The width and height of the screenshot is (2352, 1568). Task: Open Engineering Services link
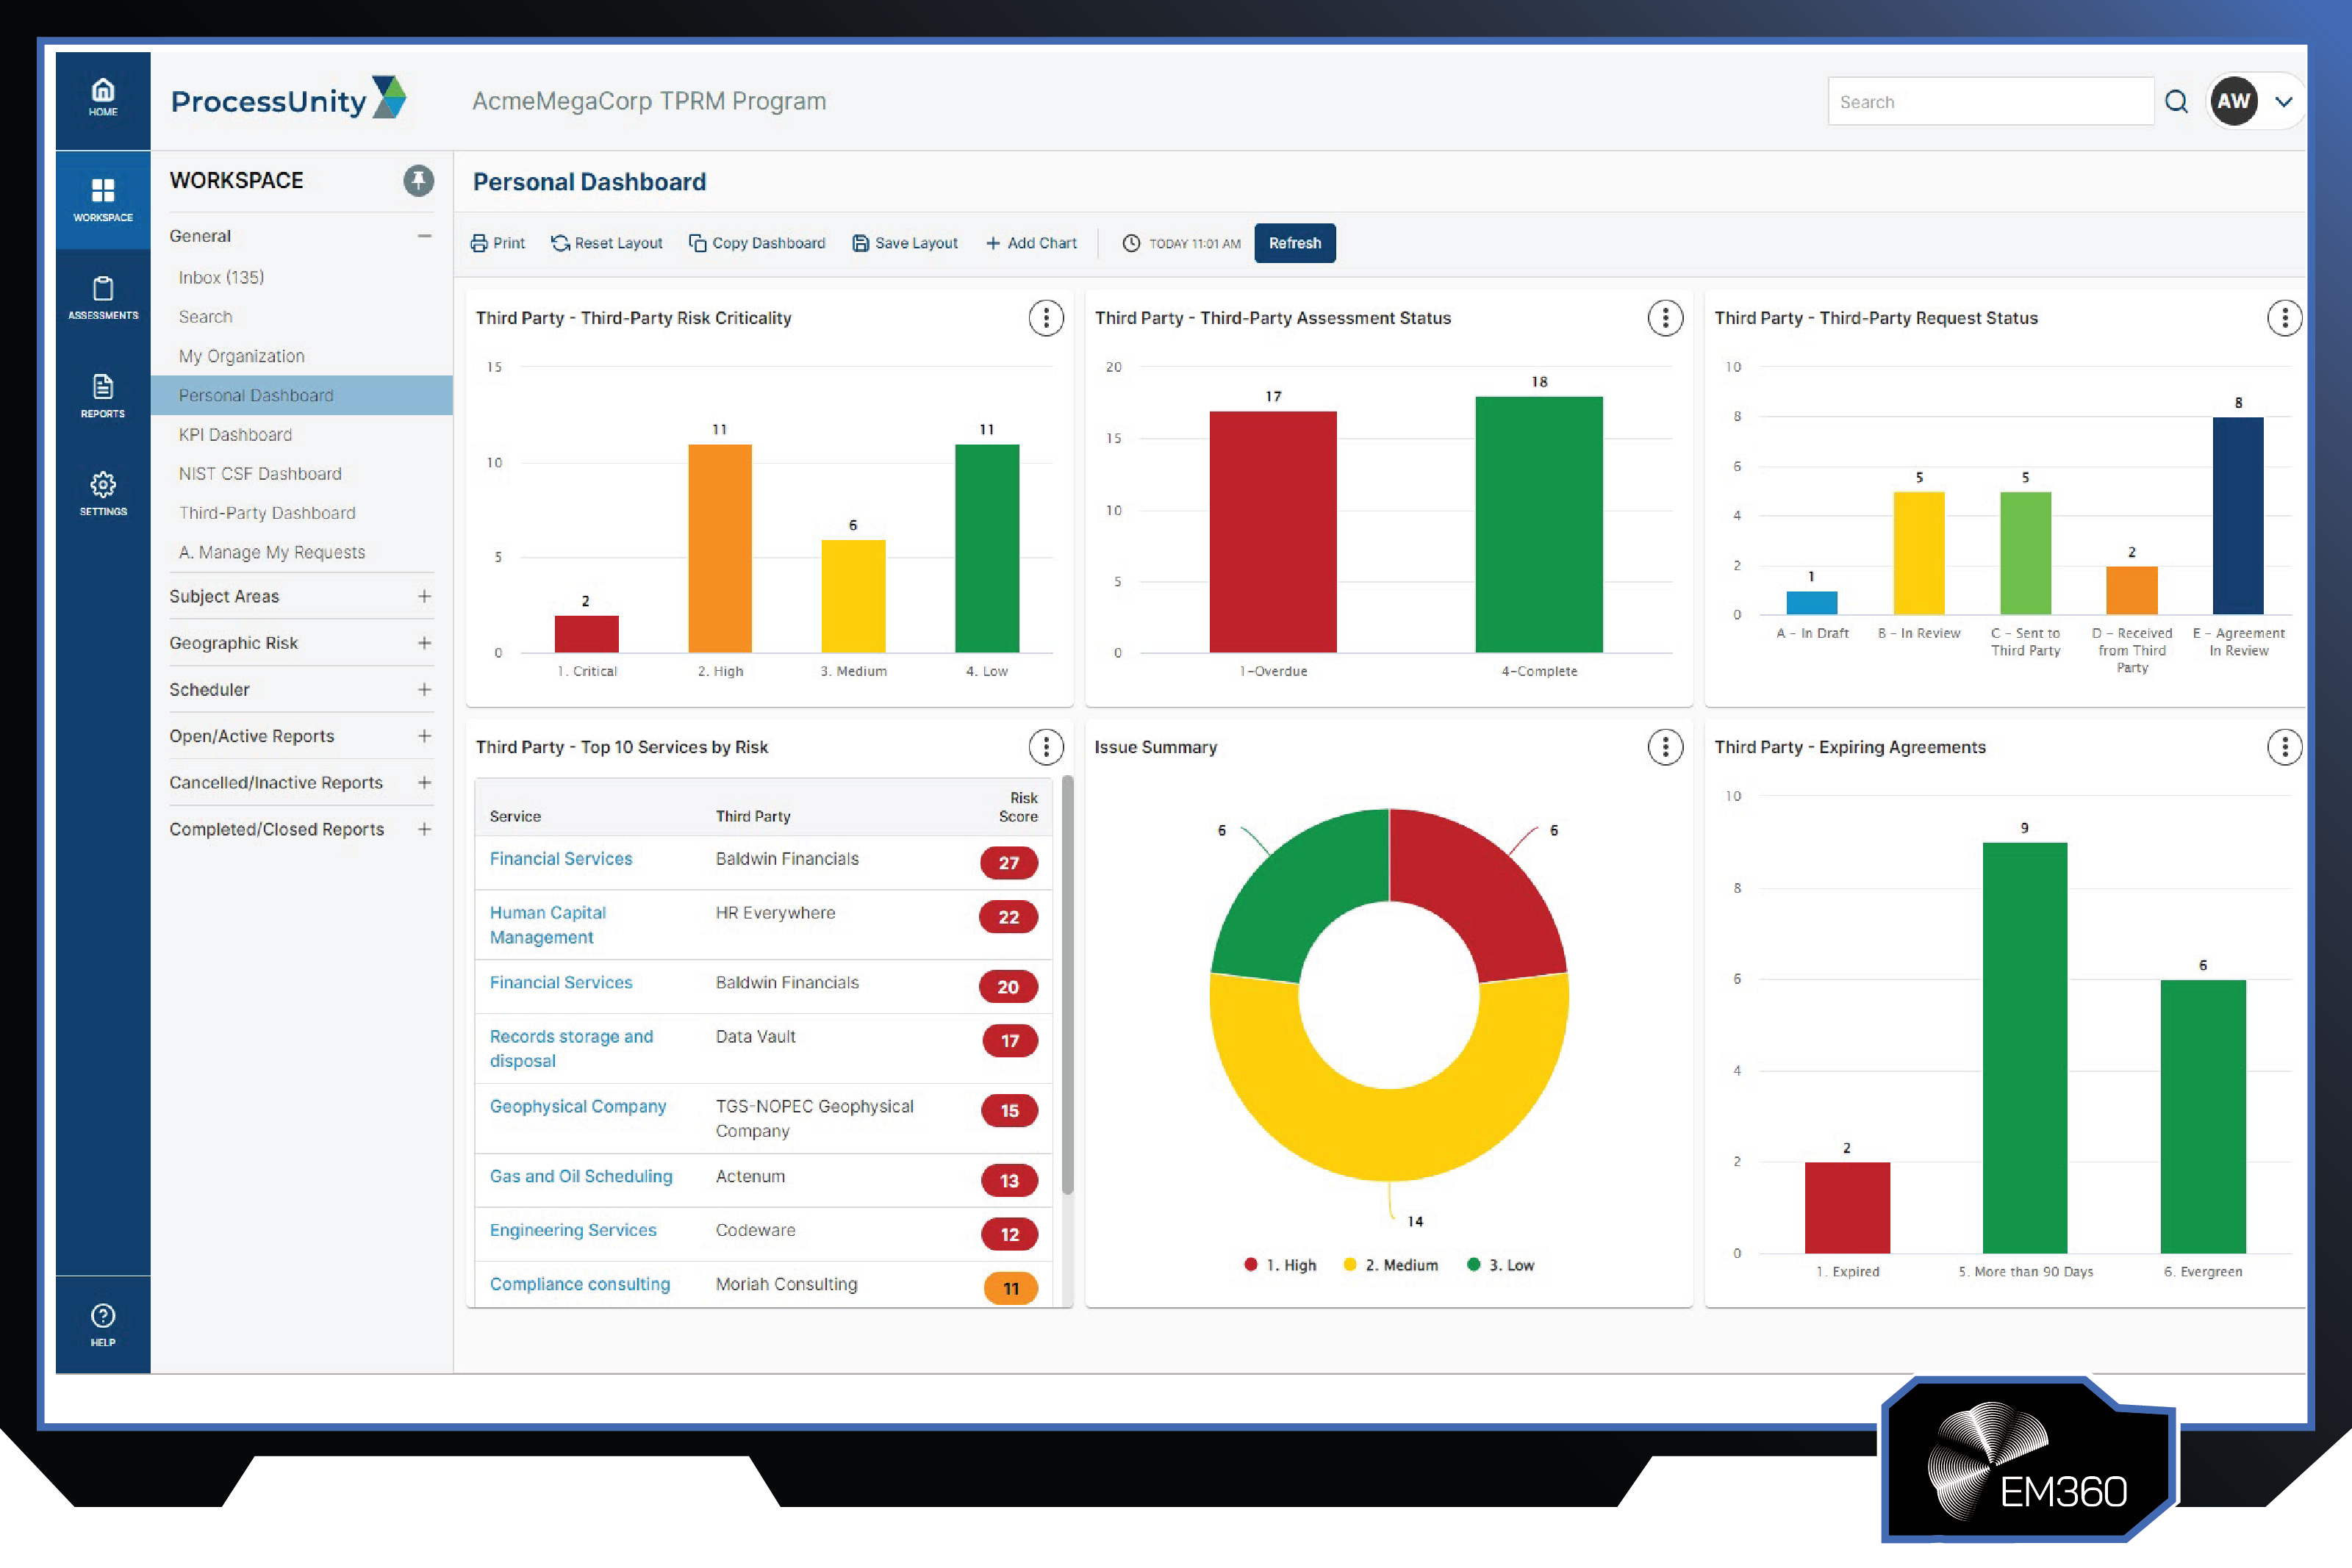pos(573,1230)
